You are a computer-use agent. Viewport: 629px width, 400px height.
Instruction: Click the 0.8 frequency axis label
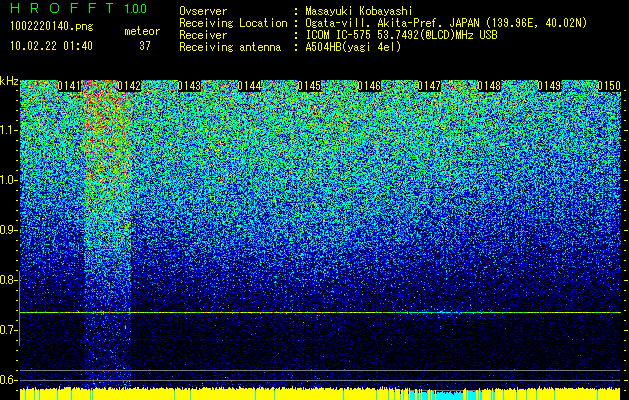(8, 280)
